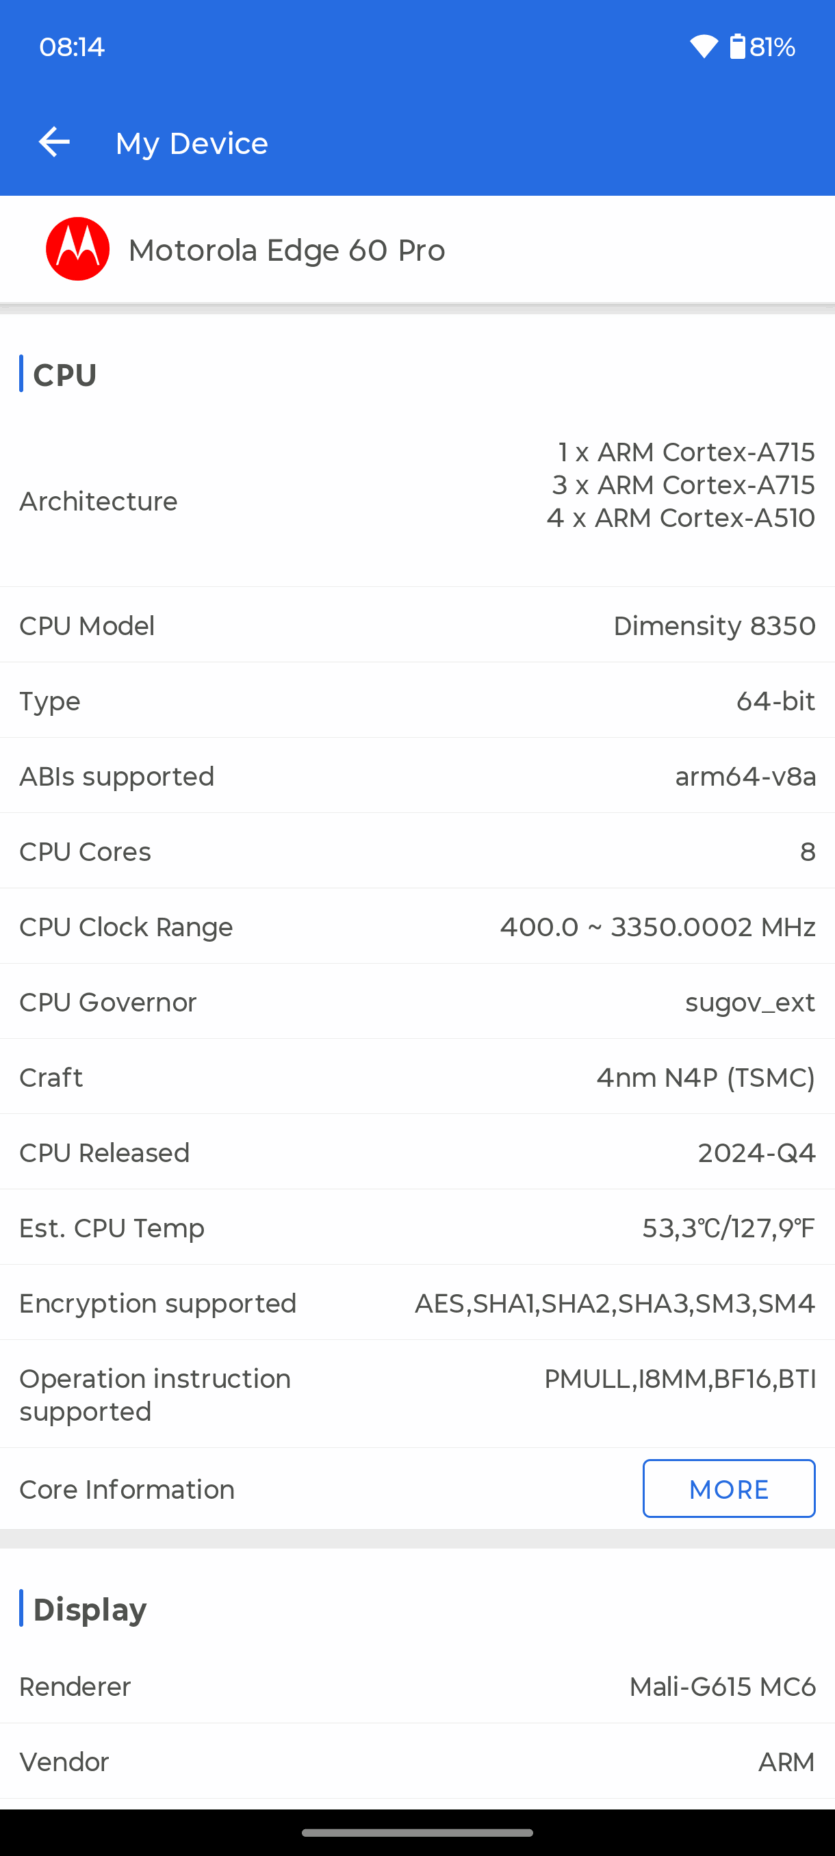Screen dimensions: 835x1856
Task: Tap the Display section header
Action: pyautogui.click(x=90, y=1609)
